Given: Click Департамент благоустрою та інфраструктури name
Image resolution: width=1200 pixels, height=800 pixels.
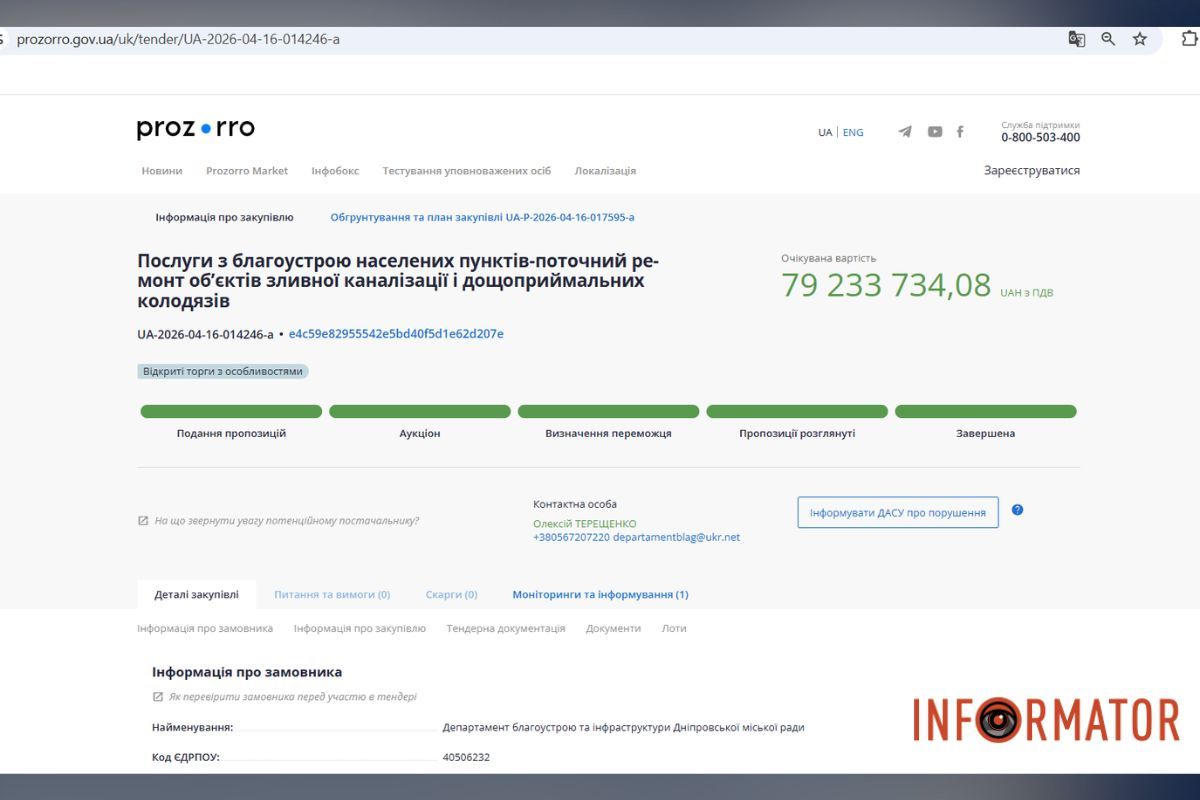Looking at the screenshot, I should point(623,727).
